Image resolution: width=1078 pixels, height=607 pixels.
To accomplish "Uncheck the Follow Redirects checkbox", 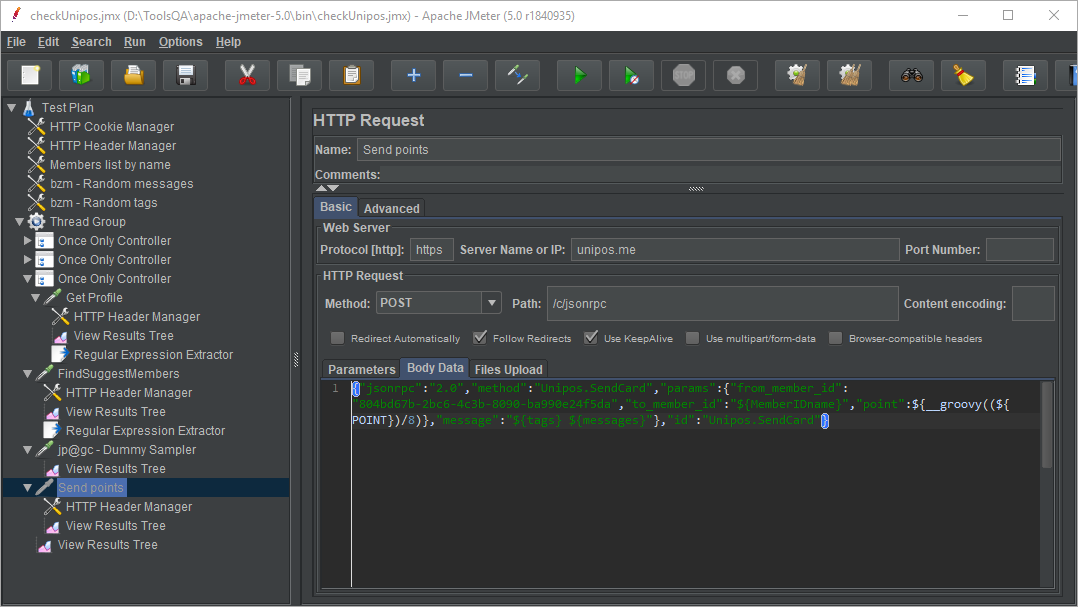I will pyautogui.click(x=480, y=338).
